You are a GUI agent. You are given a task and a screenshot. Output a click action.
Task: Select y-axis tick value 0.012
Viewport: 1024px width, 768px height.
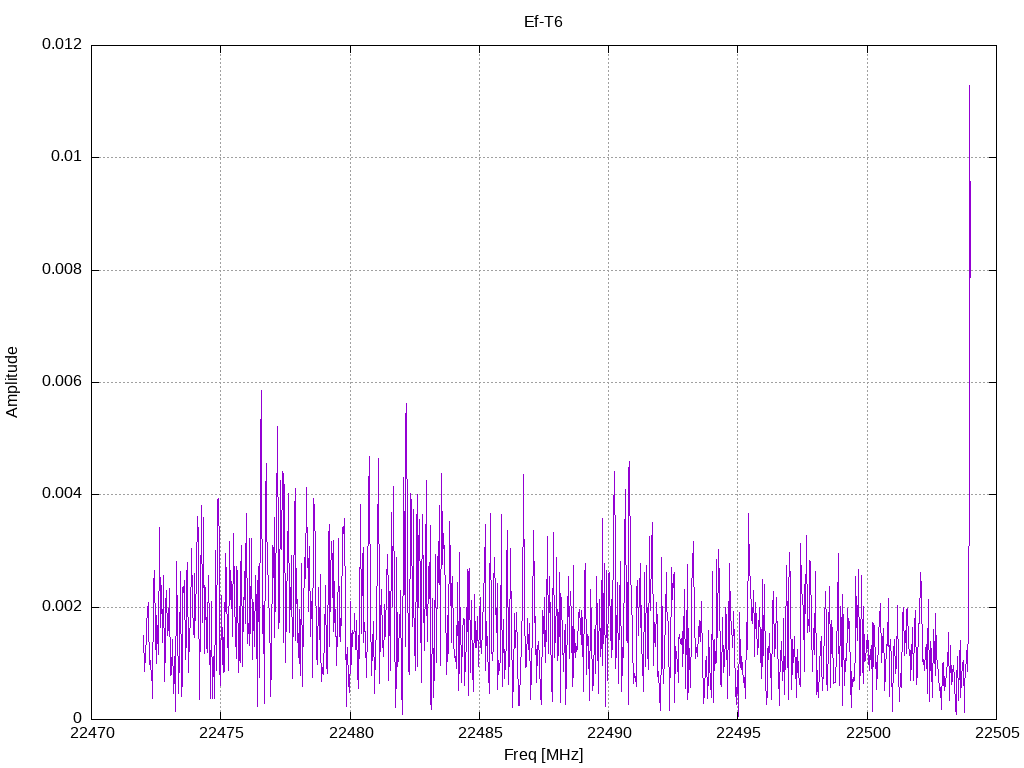click(62, 44)
